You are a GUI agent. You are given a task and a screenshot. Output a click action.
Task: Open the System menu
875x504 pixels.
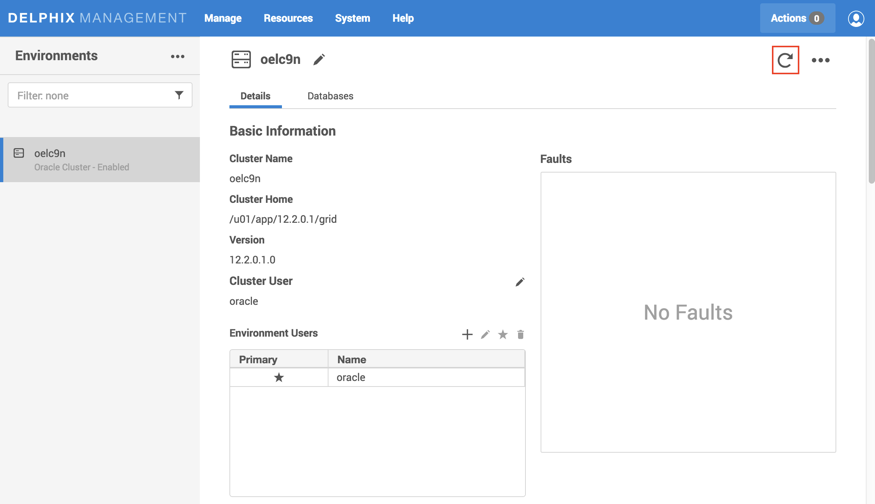(352, 18)
